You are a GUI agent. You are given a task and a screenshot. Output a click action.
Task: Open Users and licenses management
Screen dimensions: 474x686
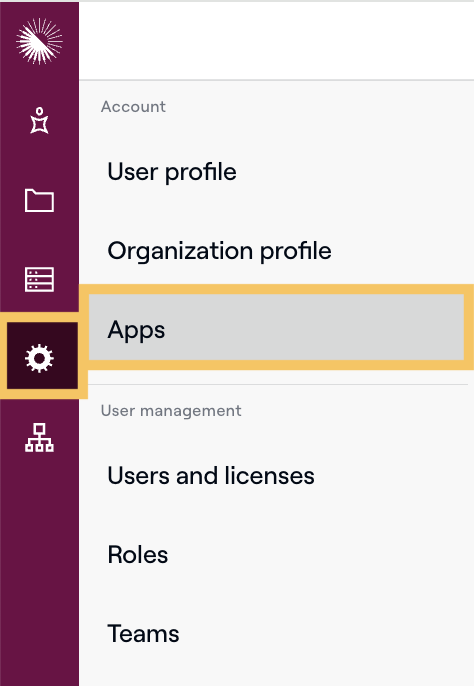[x=211, y=476]
